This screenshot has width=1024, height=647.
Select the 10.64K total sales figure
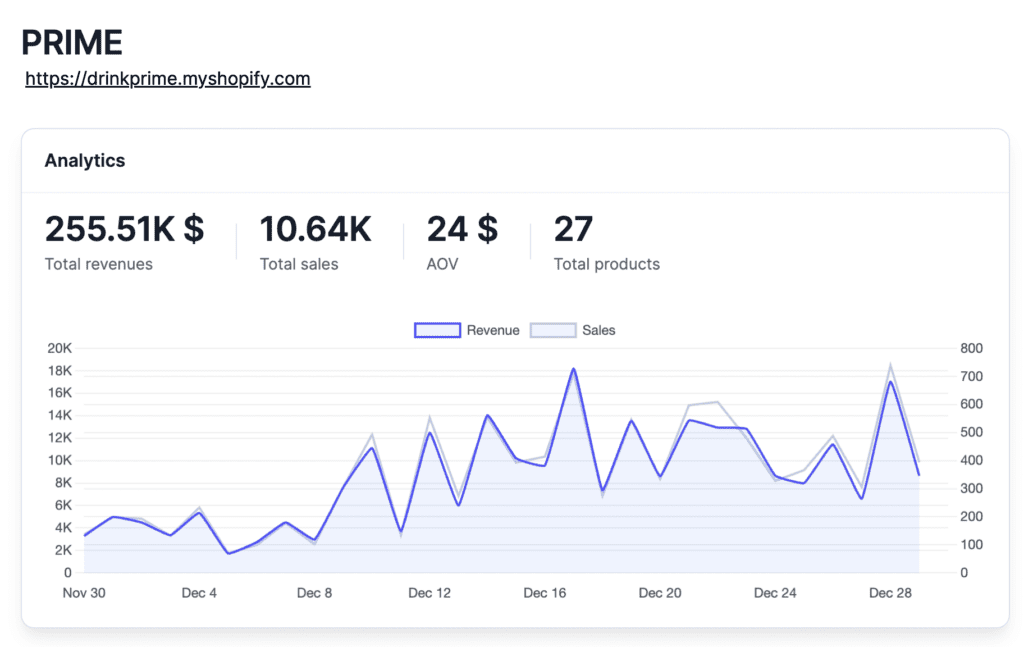315,229
